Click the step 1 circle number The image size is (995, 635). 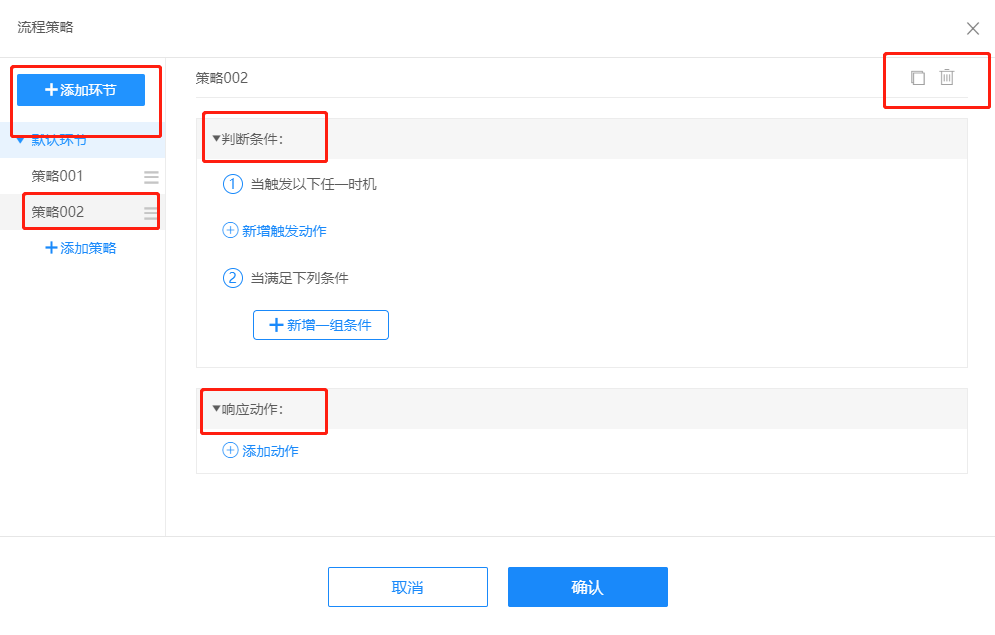[x=232, y=184]
